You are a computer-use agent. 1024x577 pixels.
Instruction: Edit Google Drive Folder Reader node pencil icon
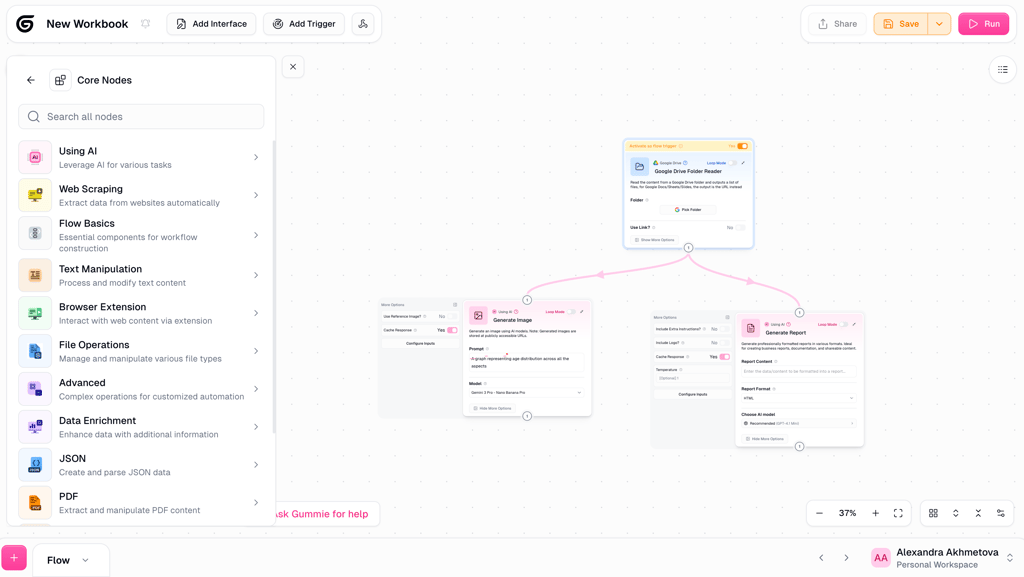click(x=743, y=163)
